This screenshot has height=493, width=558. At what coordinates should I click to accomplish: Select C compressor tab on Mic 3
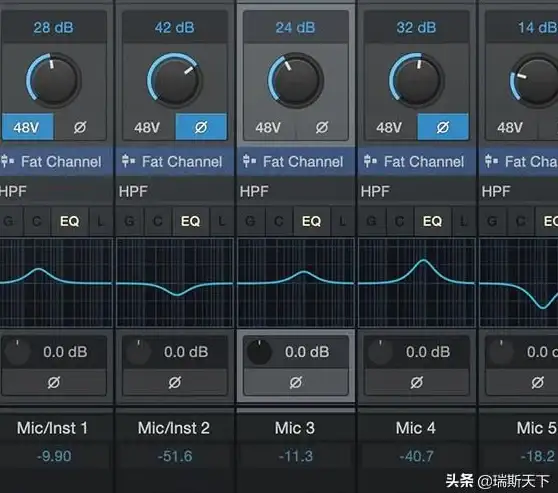[x=279, y=221]
